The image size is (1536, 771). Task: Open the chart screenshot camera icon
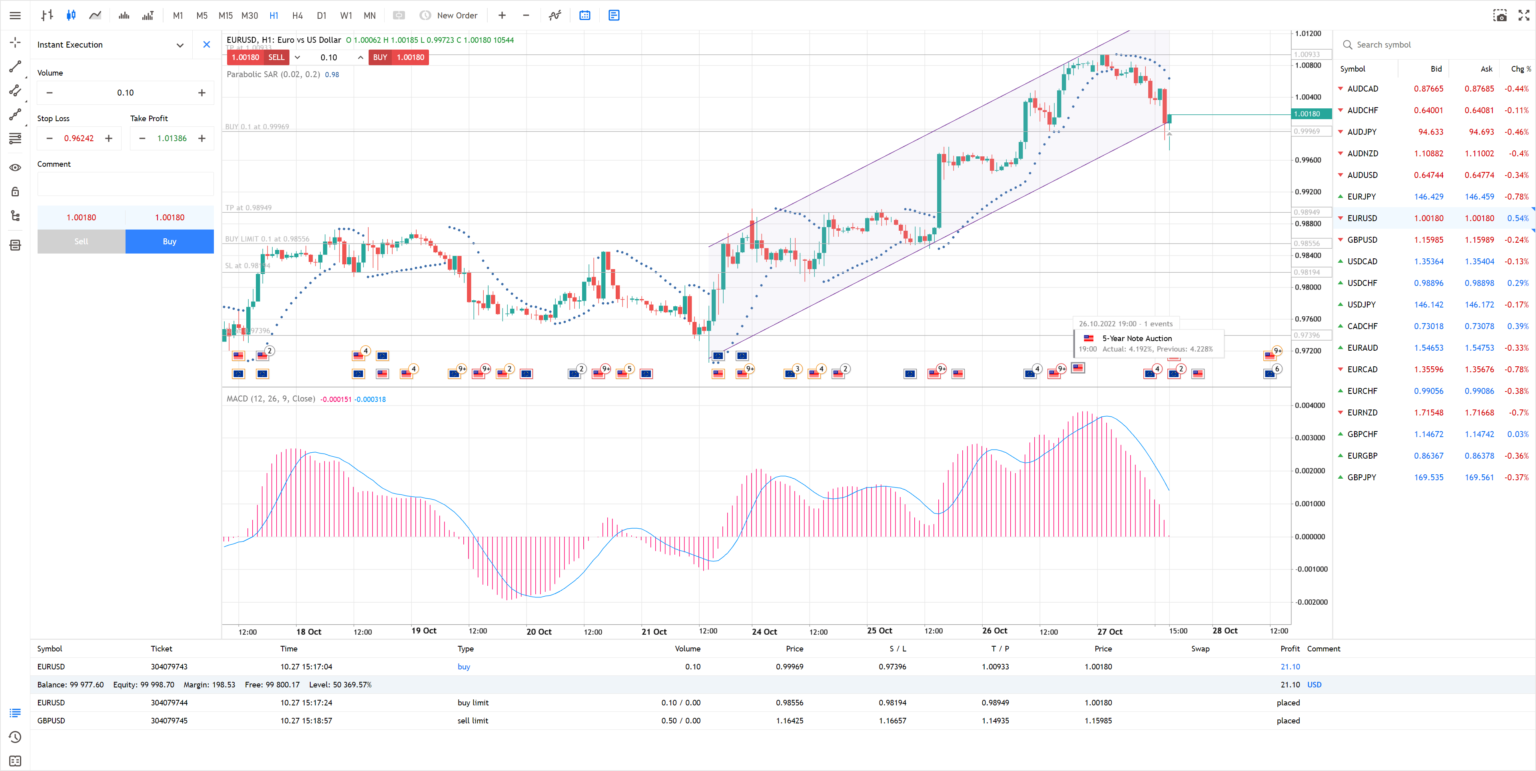(1501, 14)
